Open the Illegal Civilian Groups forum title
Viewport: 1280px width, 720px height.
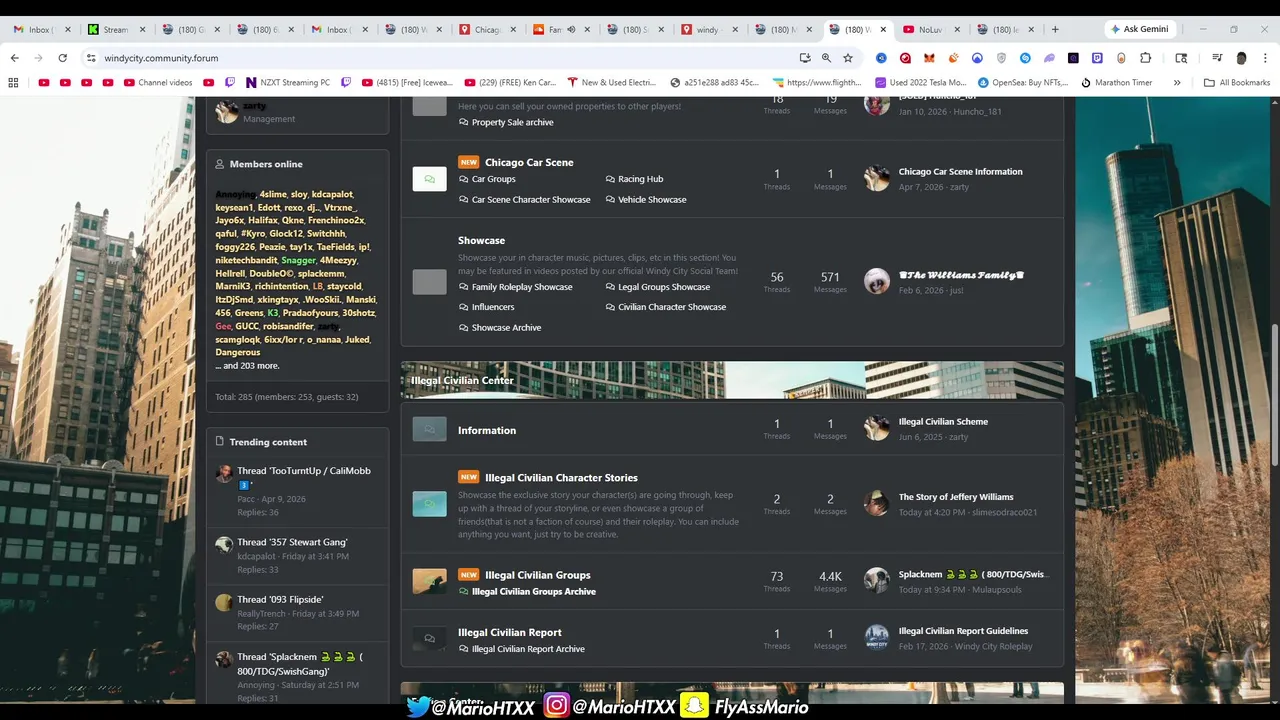pyautogui.click(x=538, y=575)
